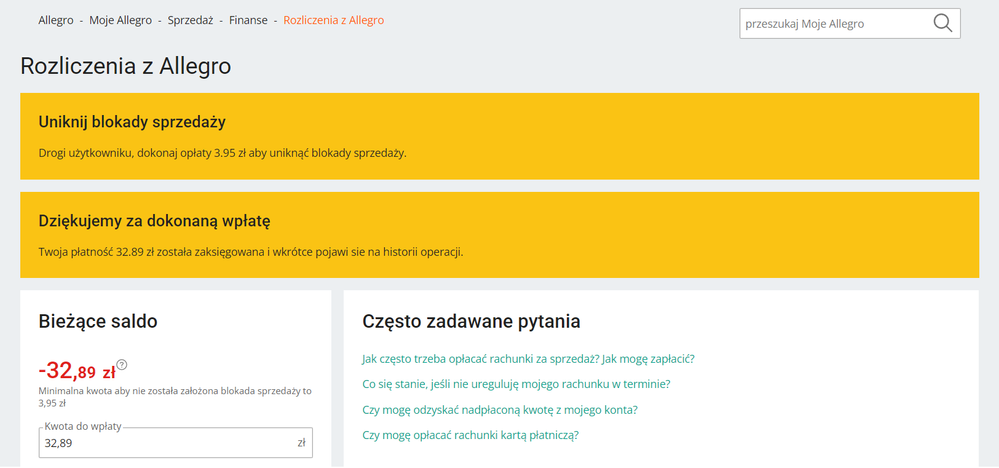Click the Często zadawane pytania heading
999x468 pixels.
[471, 322]
